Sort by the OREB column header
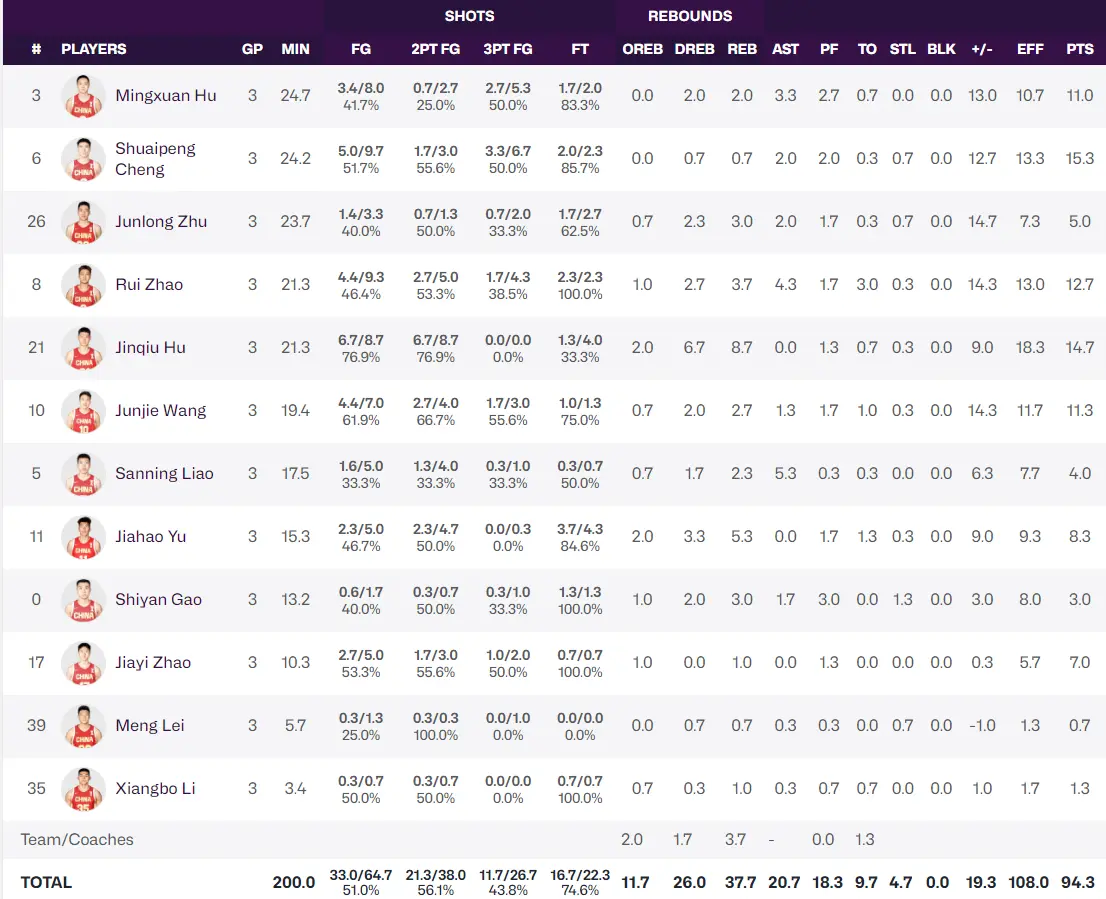Image resolution: width=1106 pixels, height=899 pixels. click(x=642, y=49)
